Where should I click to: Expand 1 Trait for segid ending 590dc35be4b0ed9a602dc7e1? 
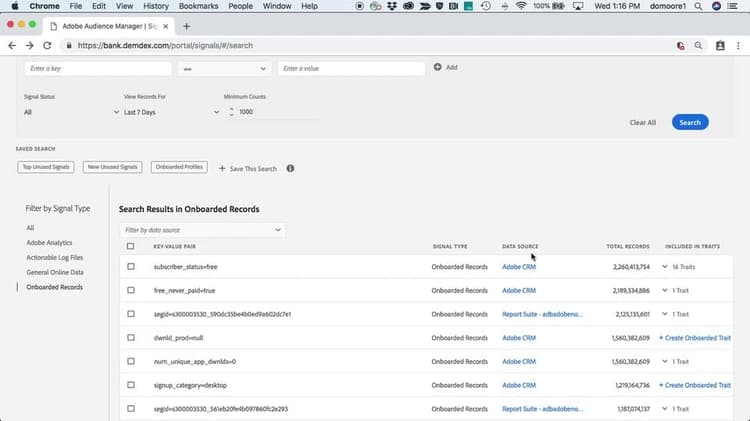[664, 314]
